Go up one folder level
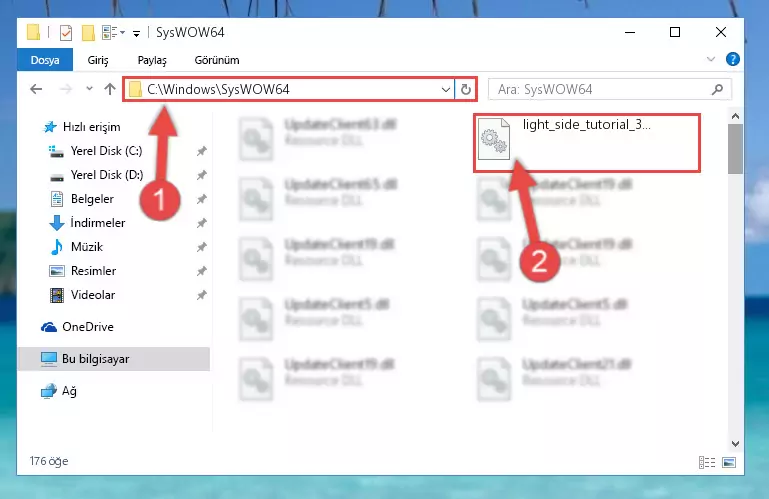The image size is (769, 499). click(x=110, y=89)
